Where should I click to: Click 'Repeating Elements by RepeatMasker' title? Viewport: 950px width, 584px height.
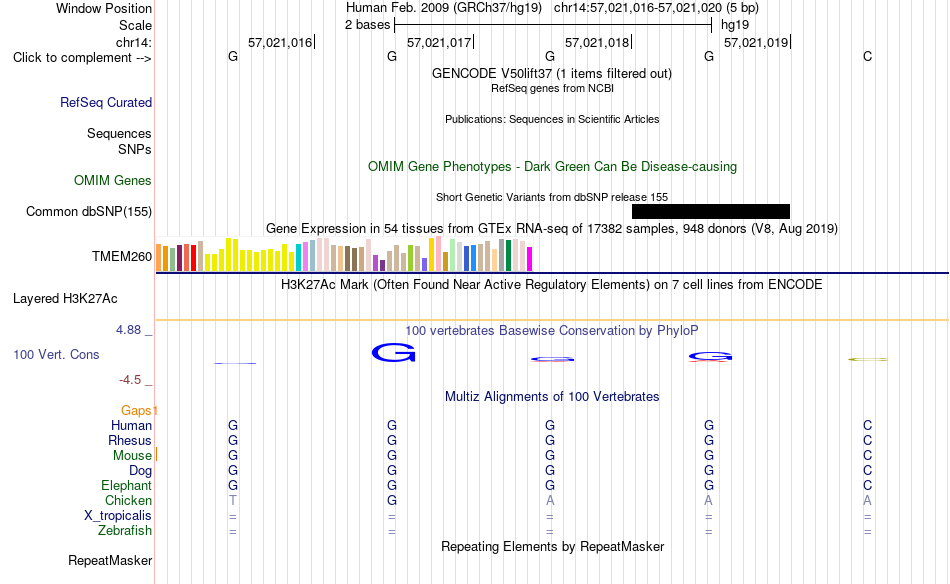tap(553, 546)
